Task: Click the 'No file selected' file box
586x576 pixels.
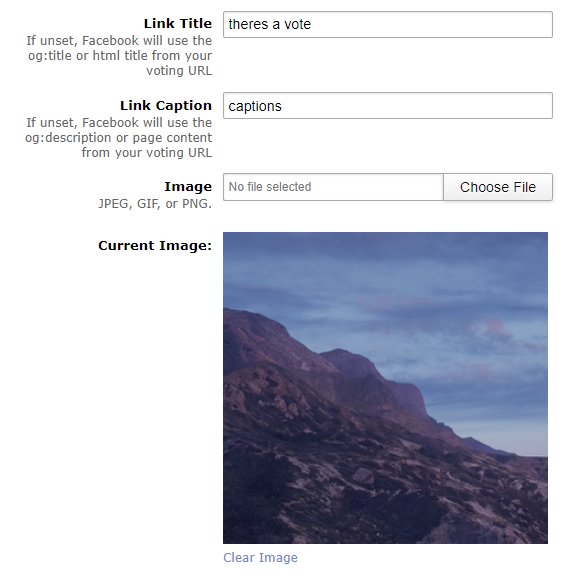Action: pyautogui.click(x=333, y=187)
